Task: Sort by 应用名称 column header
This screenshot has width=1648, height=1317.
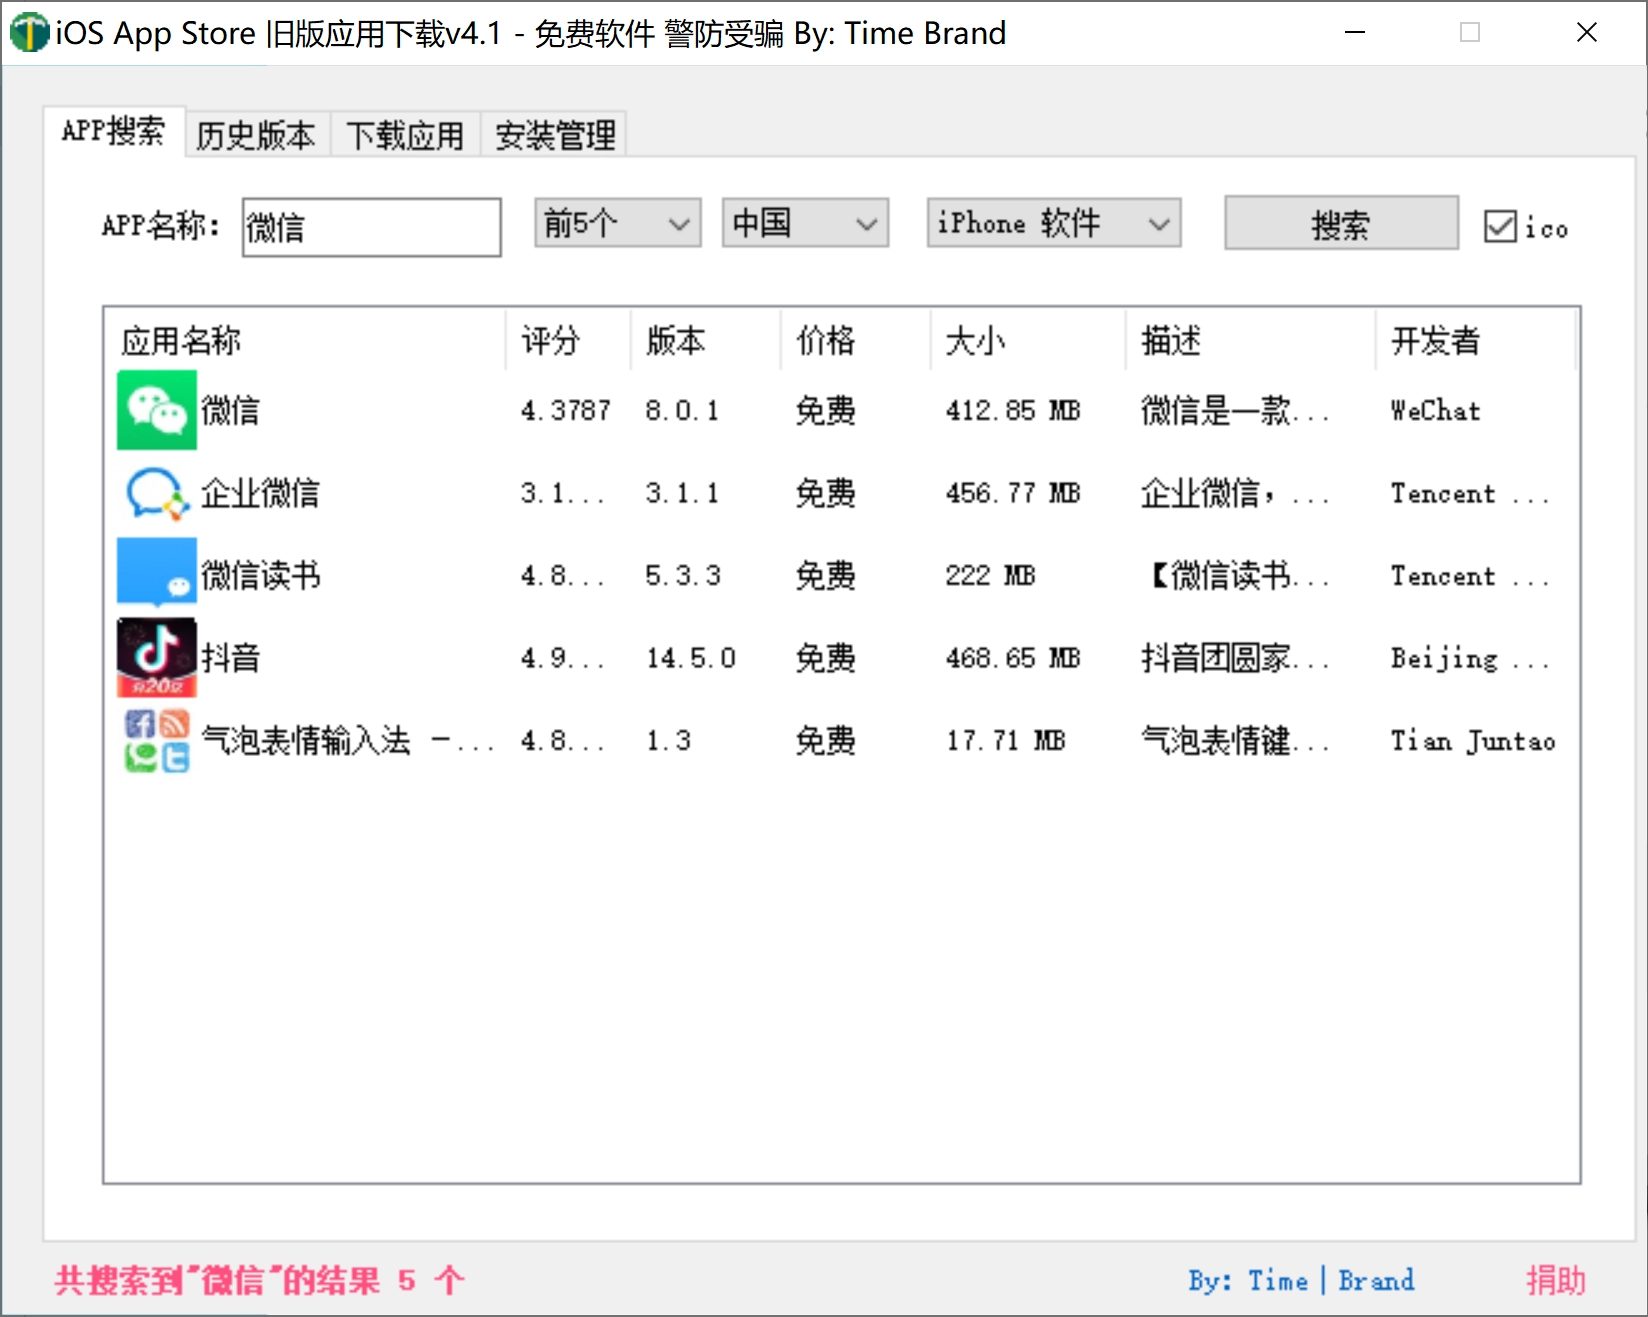Action: click(x=306, y=340)
